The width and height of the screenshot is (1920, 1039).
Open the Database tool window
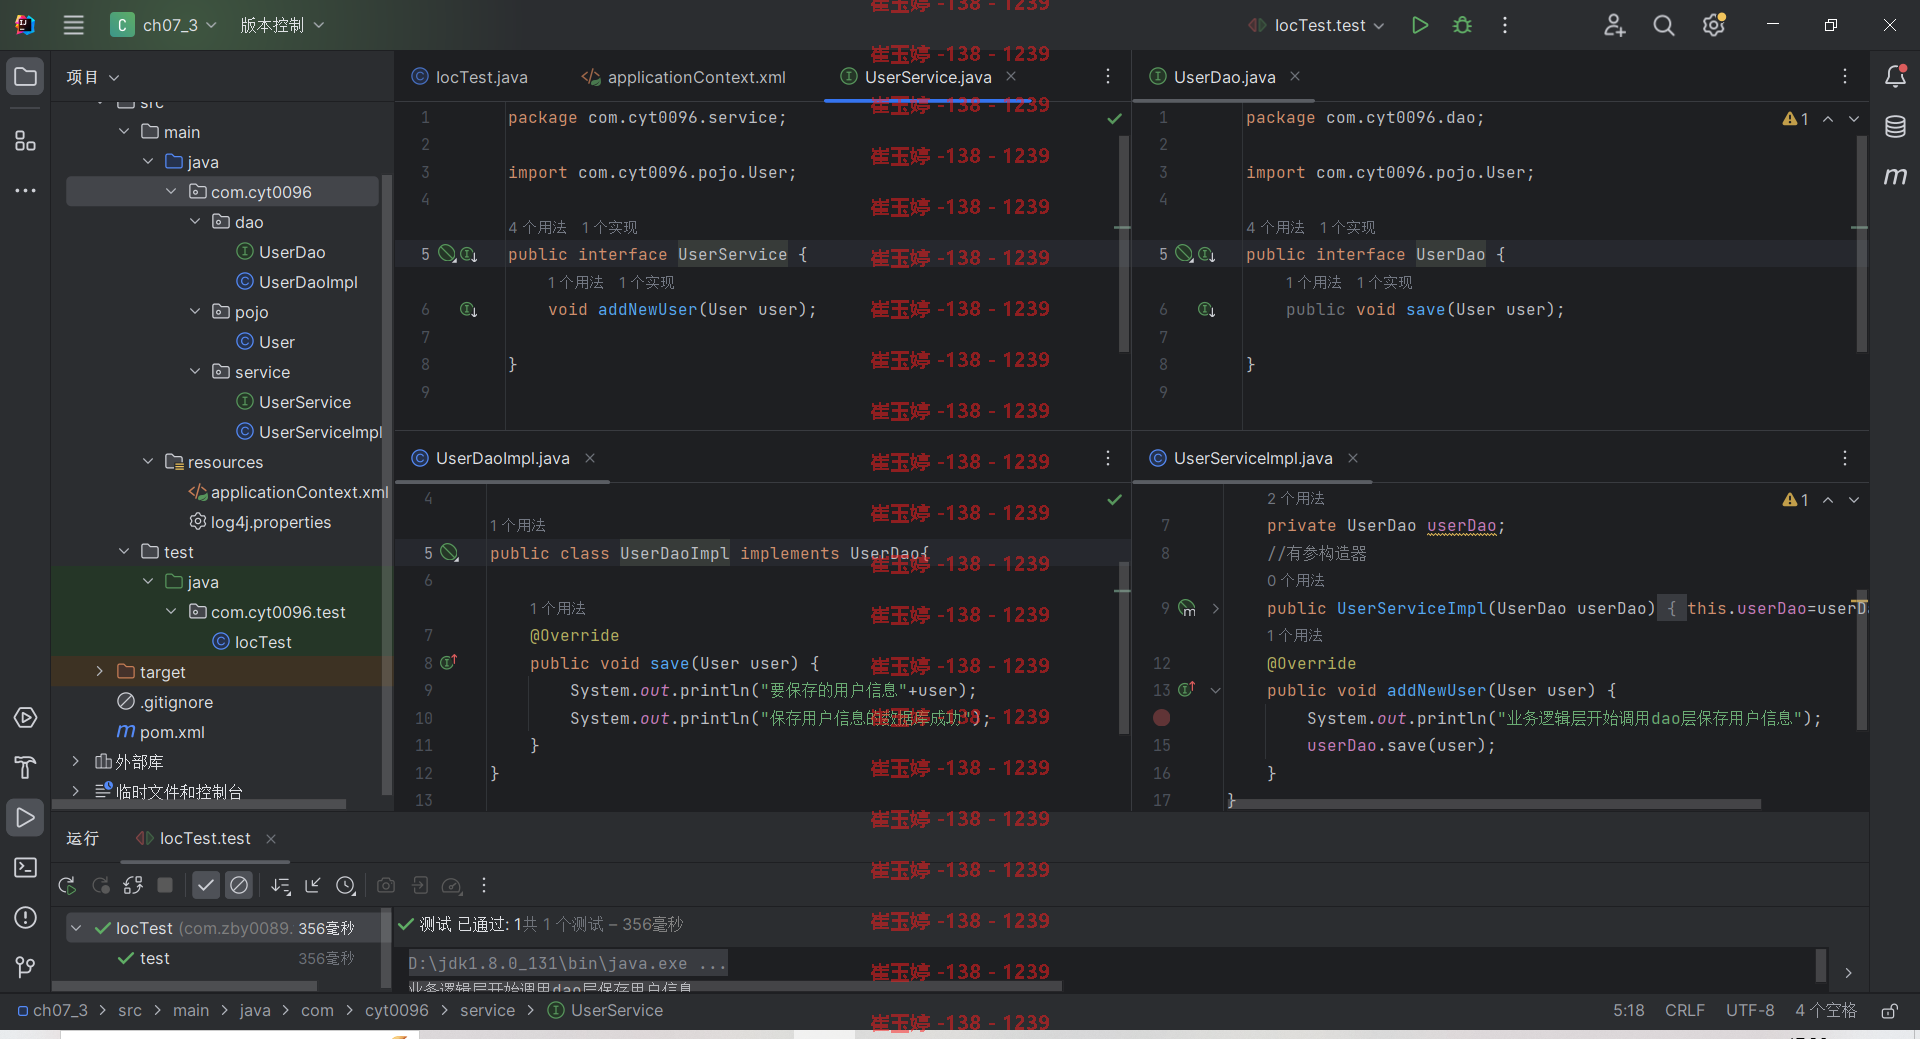coord(1895,126)
